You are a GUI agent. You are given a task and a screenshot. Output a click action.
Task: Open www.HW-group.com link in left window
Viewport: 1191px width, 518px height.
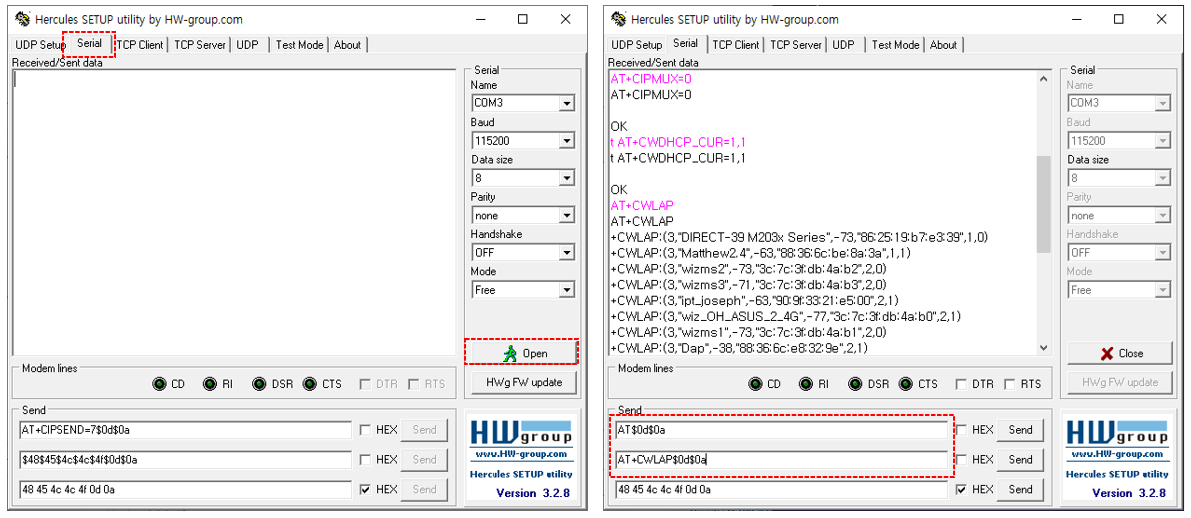[x=520, y=454]
